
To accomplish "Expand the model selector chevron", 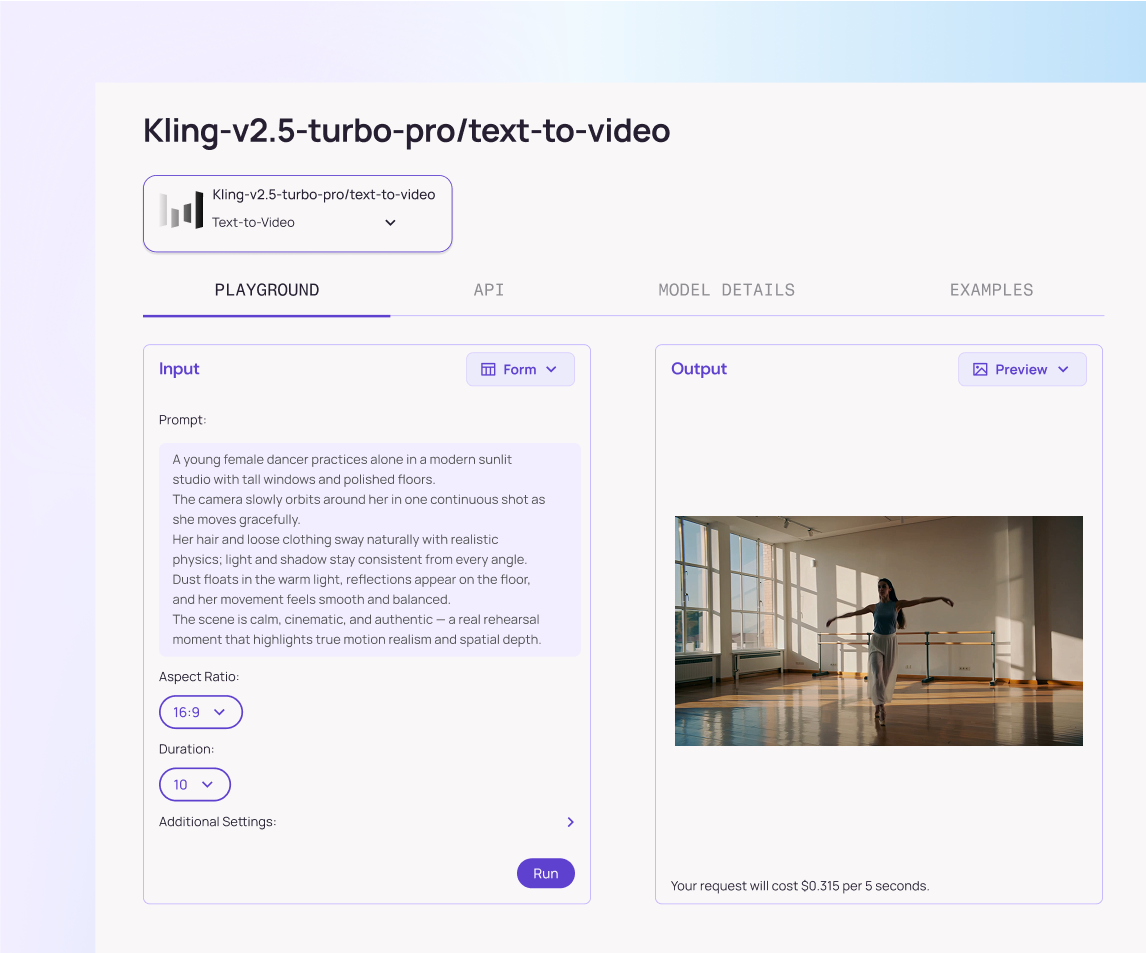I will (x=390, y=223).
